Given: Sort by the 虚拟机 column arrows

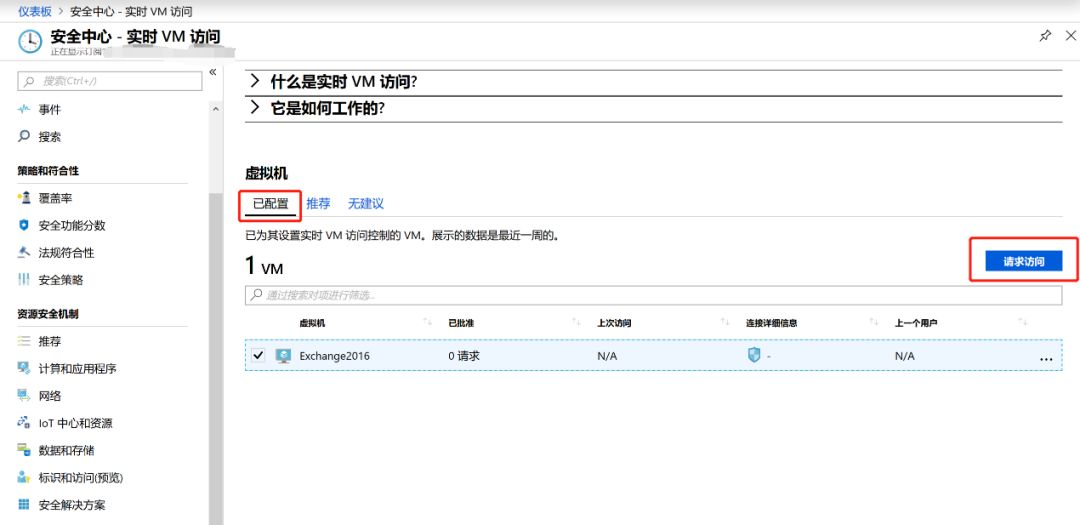Looking at the screenshot, I should pyautogui.click(x=428, y=323).
